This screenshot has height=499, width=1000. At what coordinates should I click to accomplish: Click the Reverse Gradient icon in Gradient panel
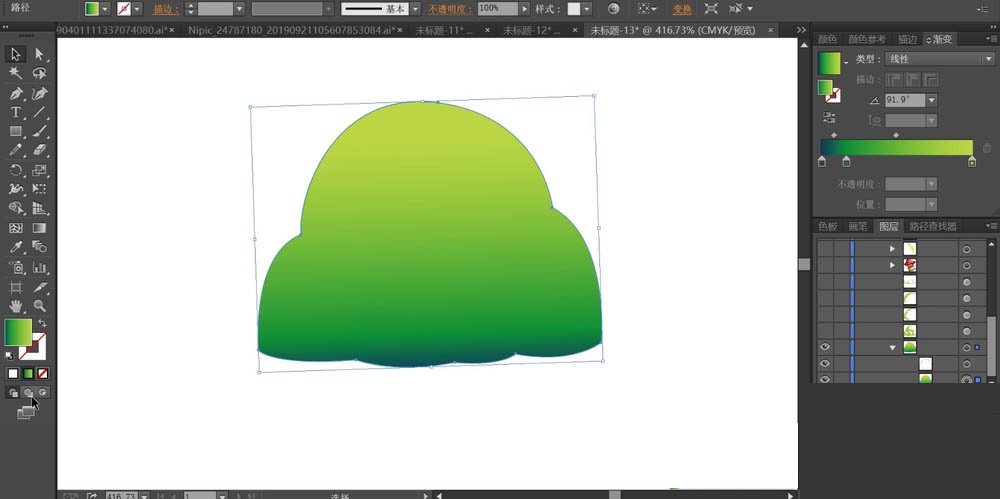click(x=830, y=118)
